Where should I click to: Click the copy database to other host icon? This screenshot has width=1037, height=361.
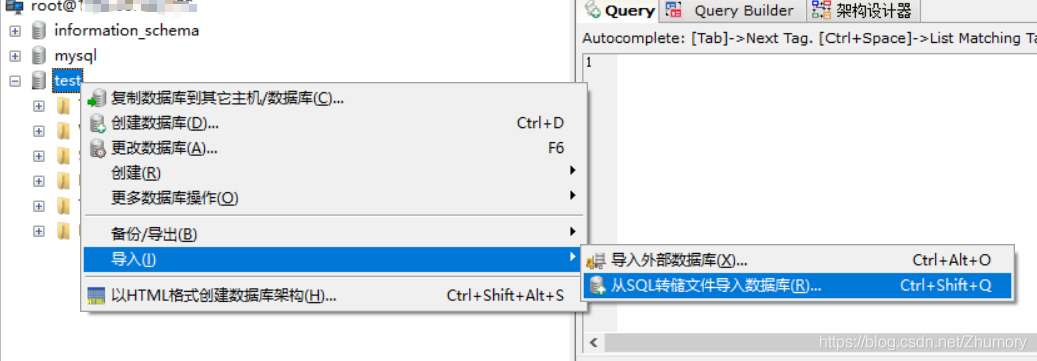click(x=97, y=99)
